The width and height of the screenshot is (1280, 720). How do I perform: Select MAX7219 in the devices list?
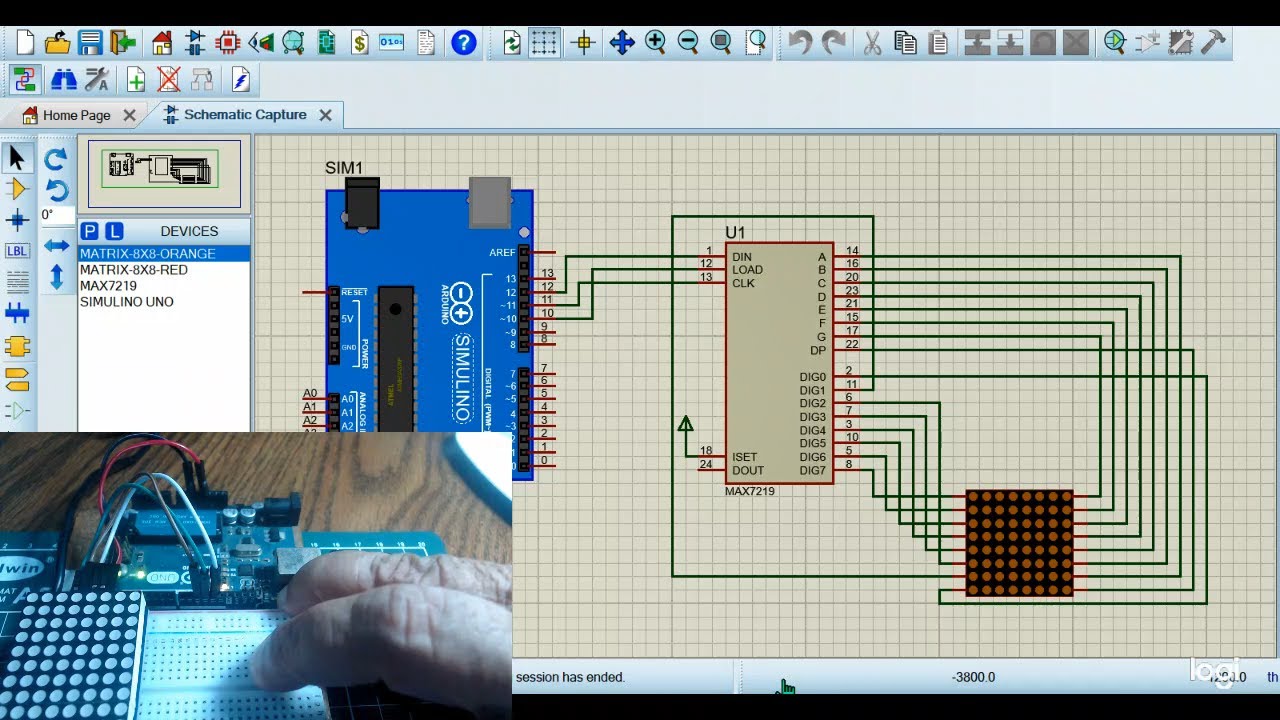(x=164, y=286)
